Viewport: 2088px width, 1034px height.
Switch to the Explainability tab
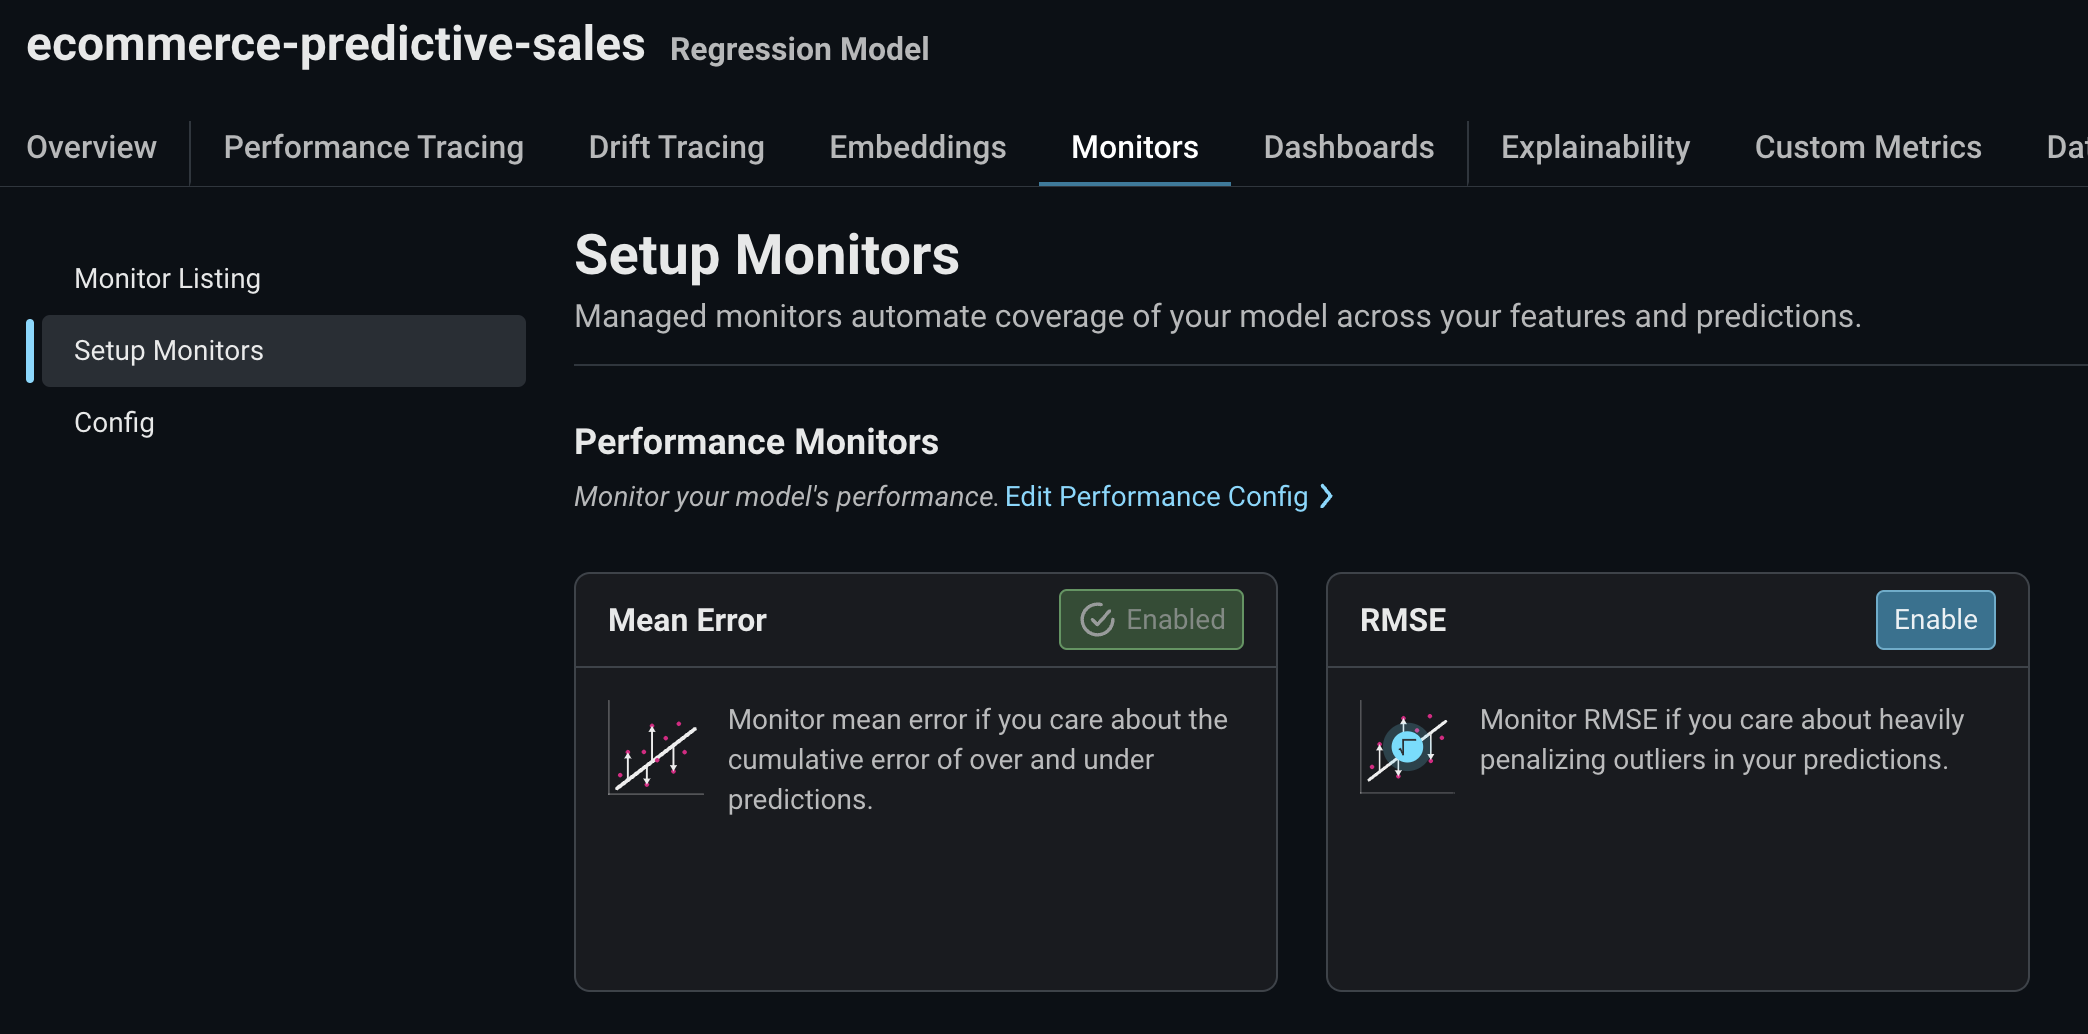tap(1595, 147)
